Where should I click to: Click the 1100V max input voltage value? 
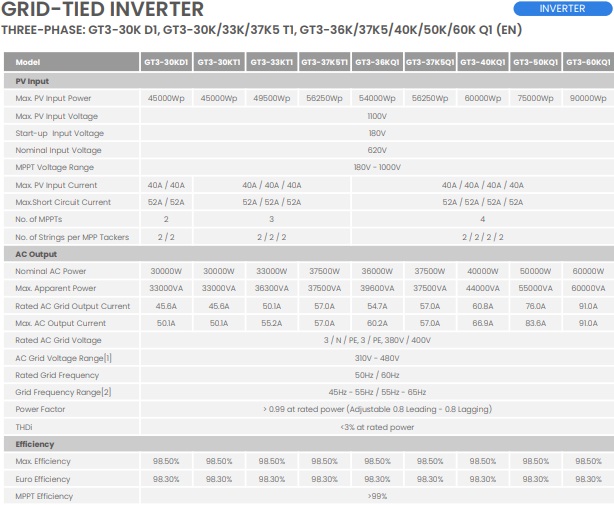(377, 116)
